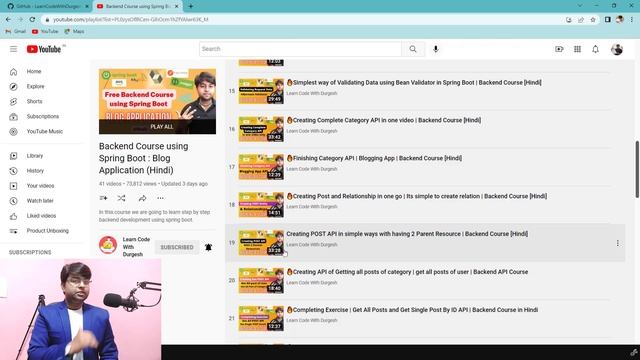The height and width of the screenshot is (360, 640).
Task: Open 'Simplest way of Validating Data' video title
Action: click(414, 82)
